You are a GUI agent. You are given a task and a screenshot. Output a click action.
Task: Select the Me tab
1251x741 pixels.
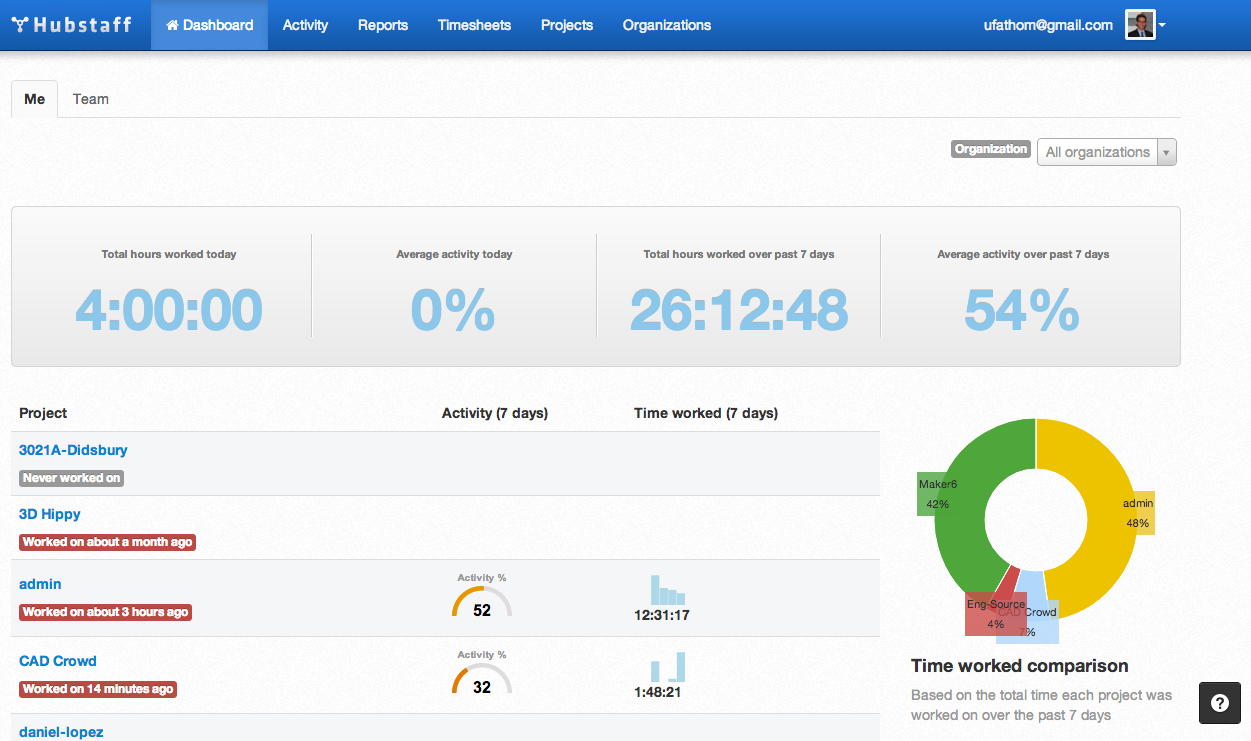coord(34,99)
